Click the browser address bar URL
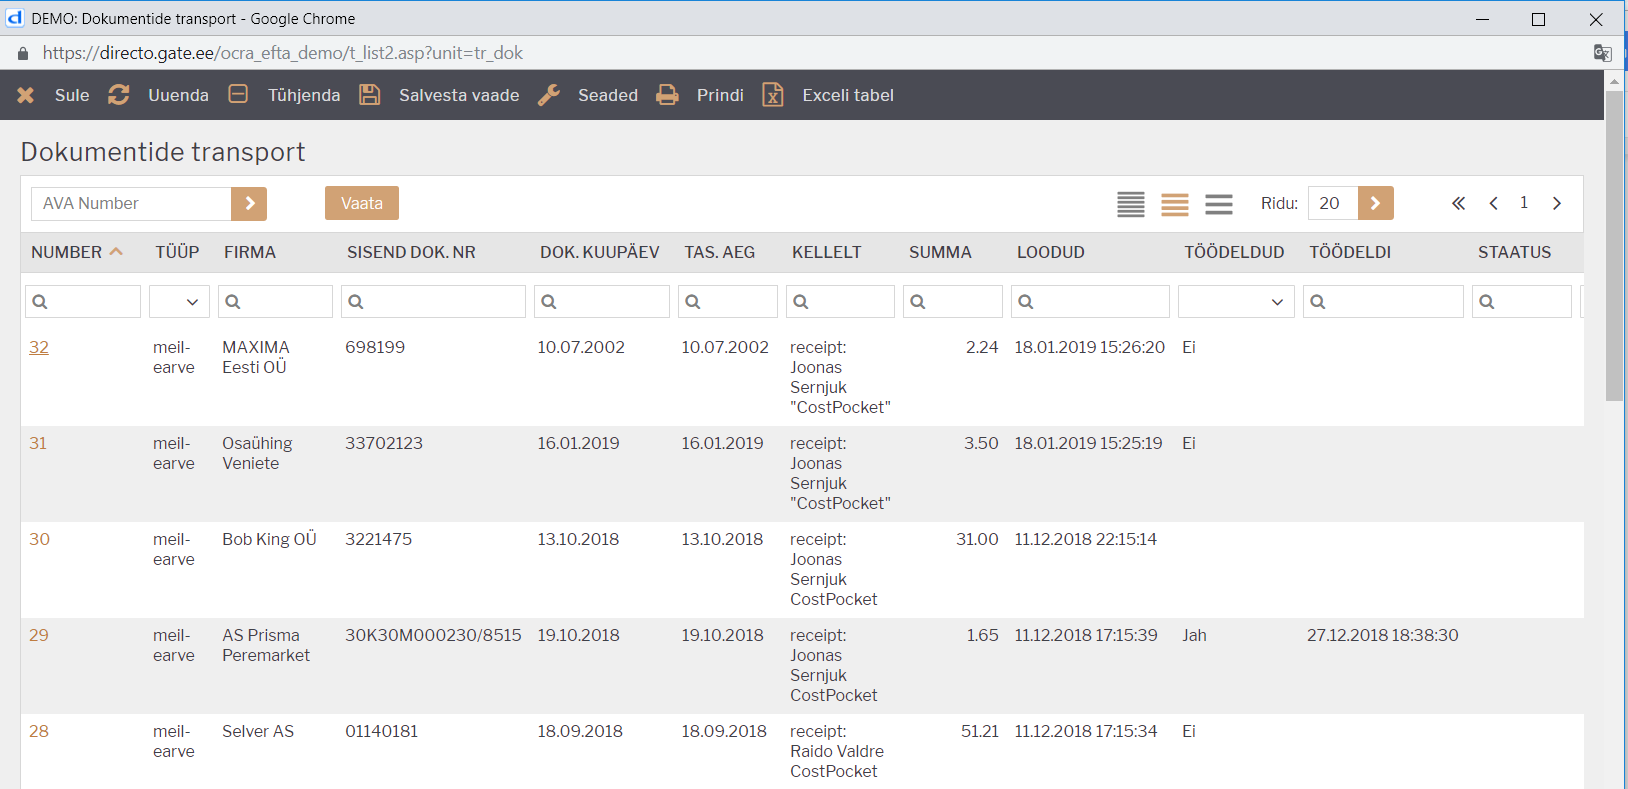 (x=283, y=53)
